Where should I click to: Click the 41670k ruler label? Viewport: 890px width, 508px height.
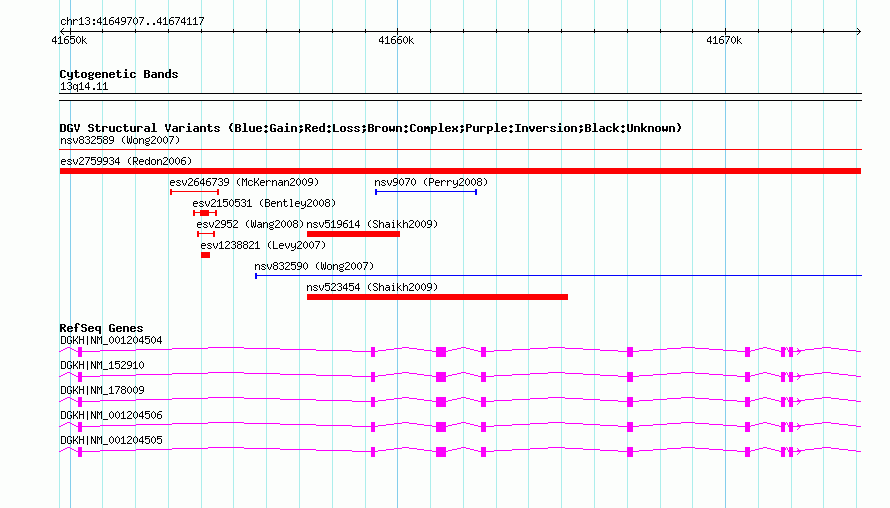click(x=724, y=40)
